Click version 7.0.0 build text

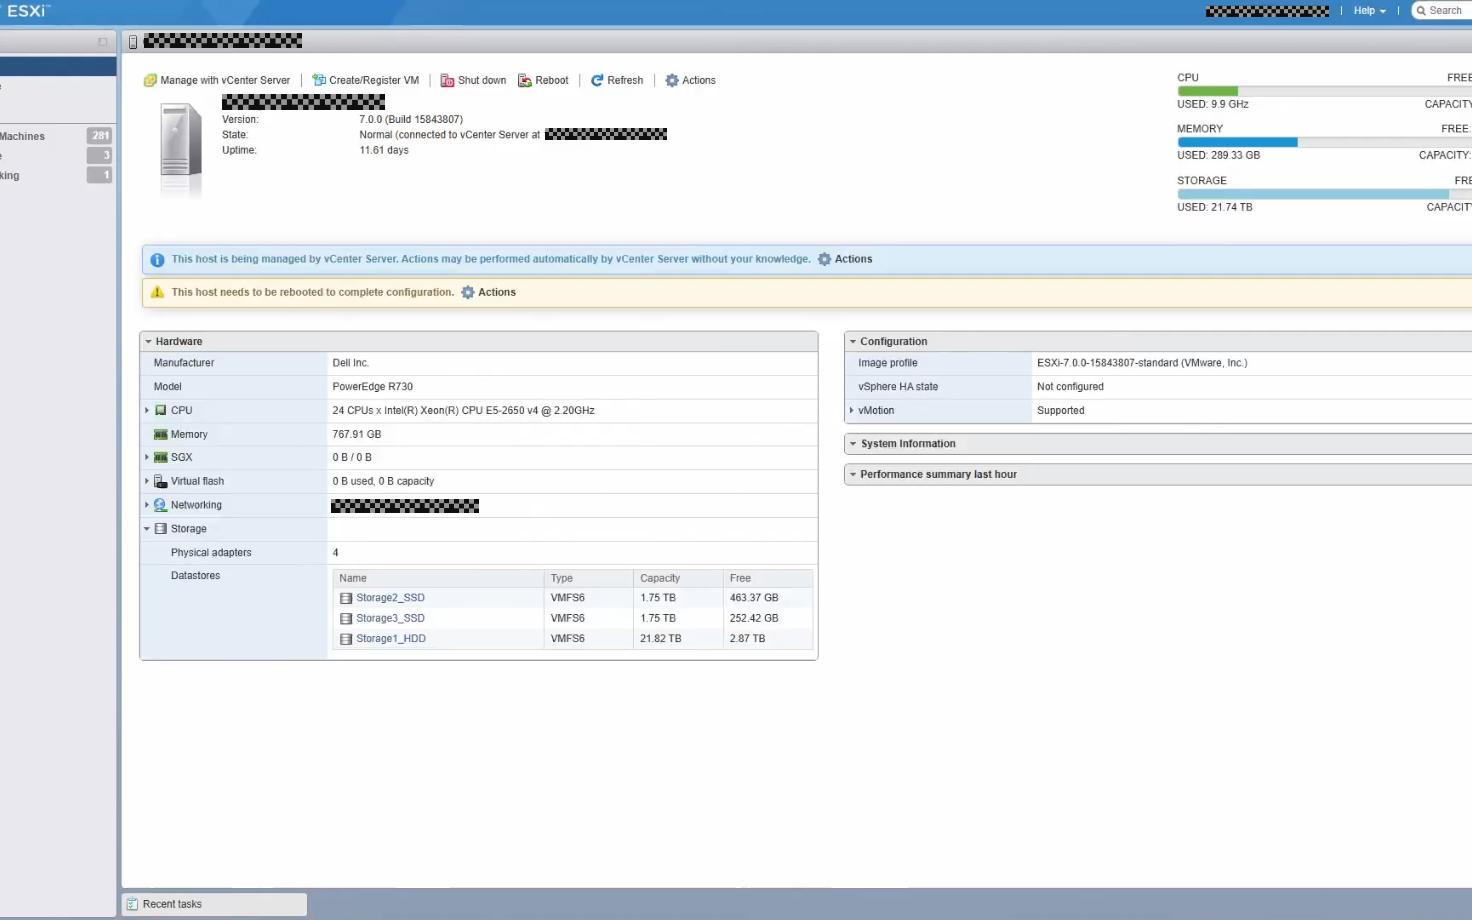click(x=411, y=119)
